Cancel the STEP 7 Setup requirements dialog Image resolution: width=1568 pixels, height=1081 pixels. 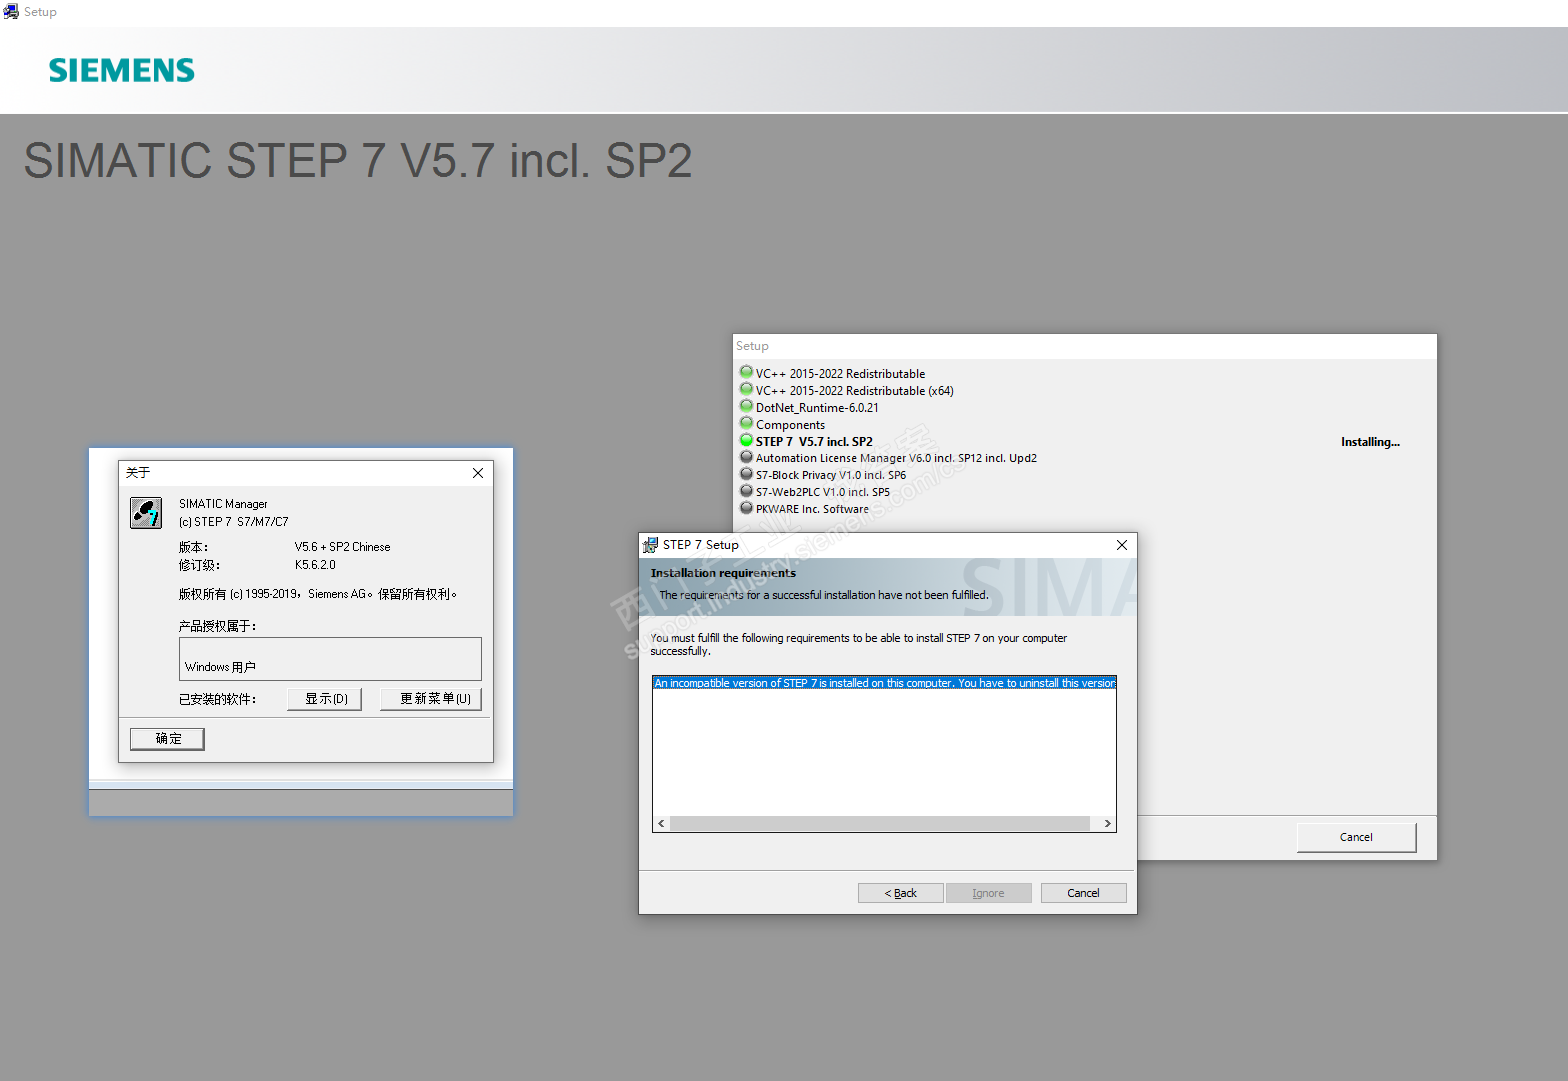tap(1083, 893)
